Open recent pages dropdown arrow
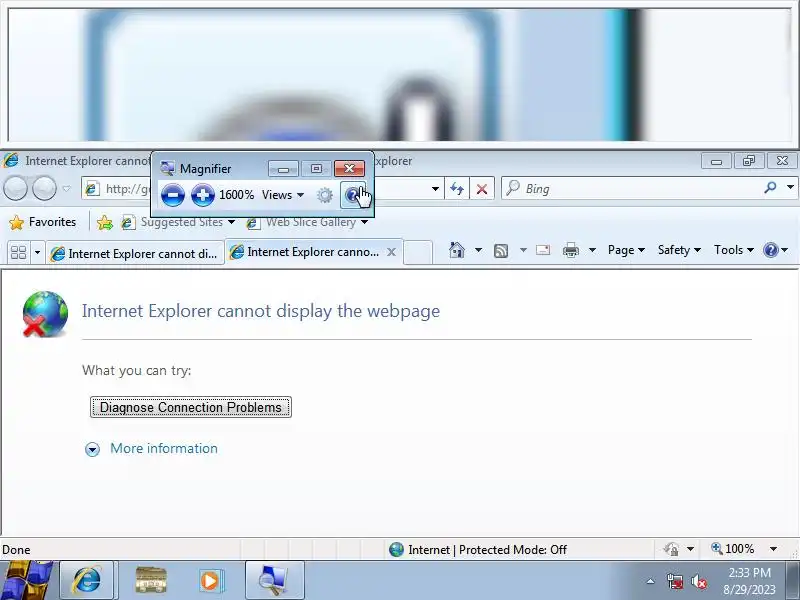Screen dimensions: 800x600 [x=66, y=189]
